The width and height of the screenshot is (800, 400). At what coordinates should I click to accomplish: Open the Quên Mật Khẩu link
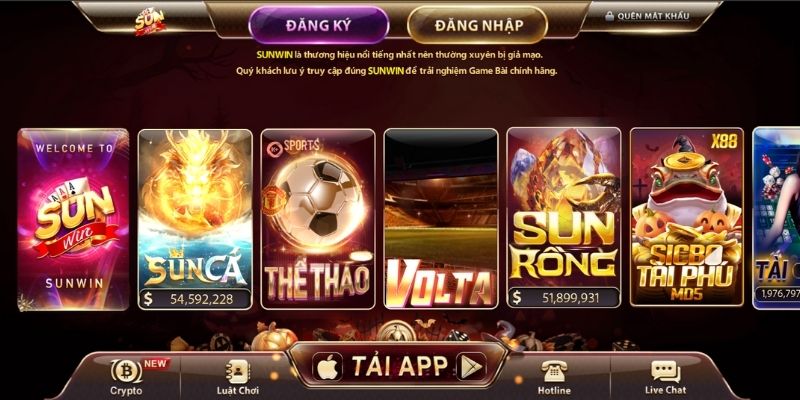653,16
